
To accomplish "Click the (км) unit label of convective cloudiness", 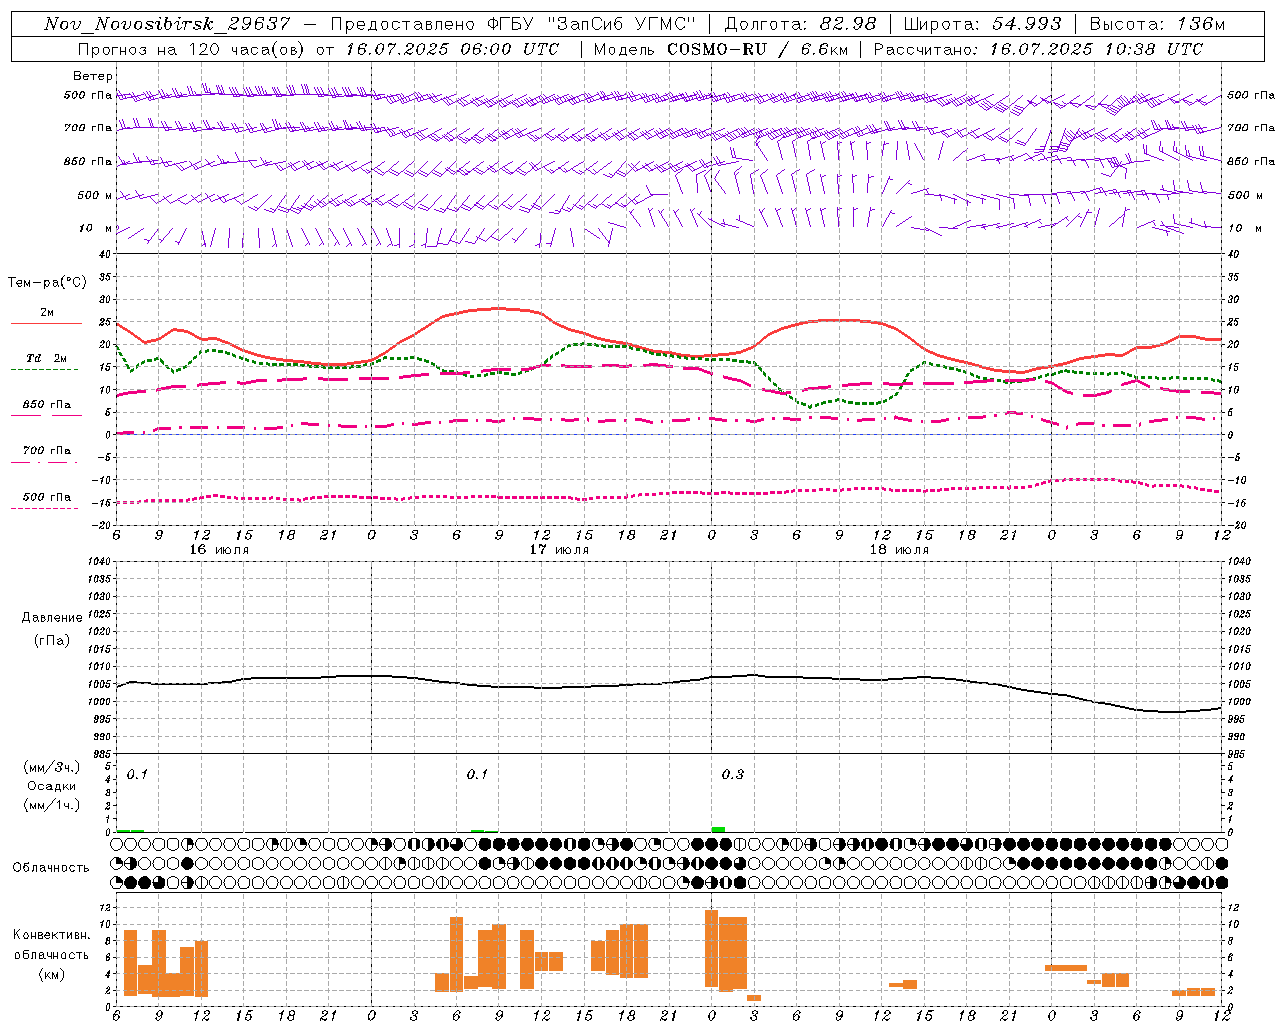I will (51, 974).
